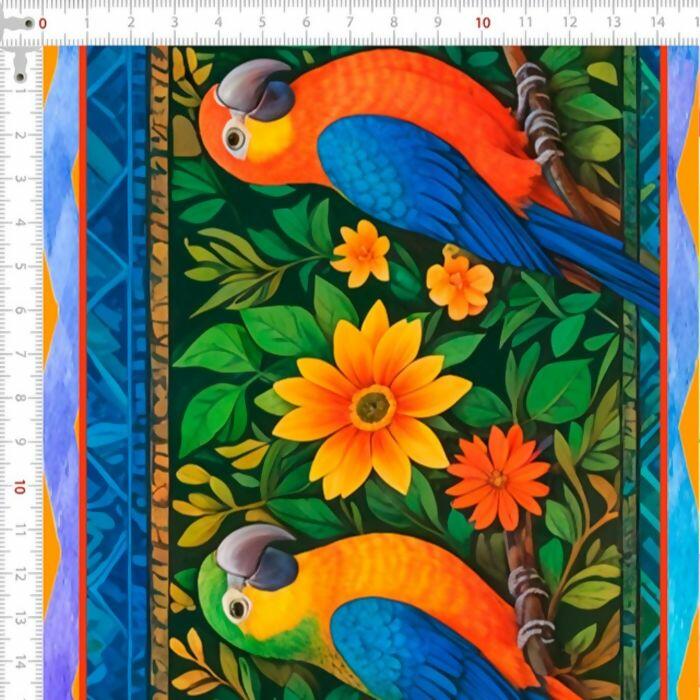Click the upper parrot's eye
The image size is (700, 700).
[x=235, y=138]
